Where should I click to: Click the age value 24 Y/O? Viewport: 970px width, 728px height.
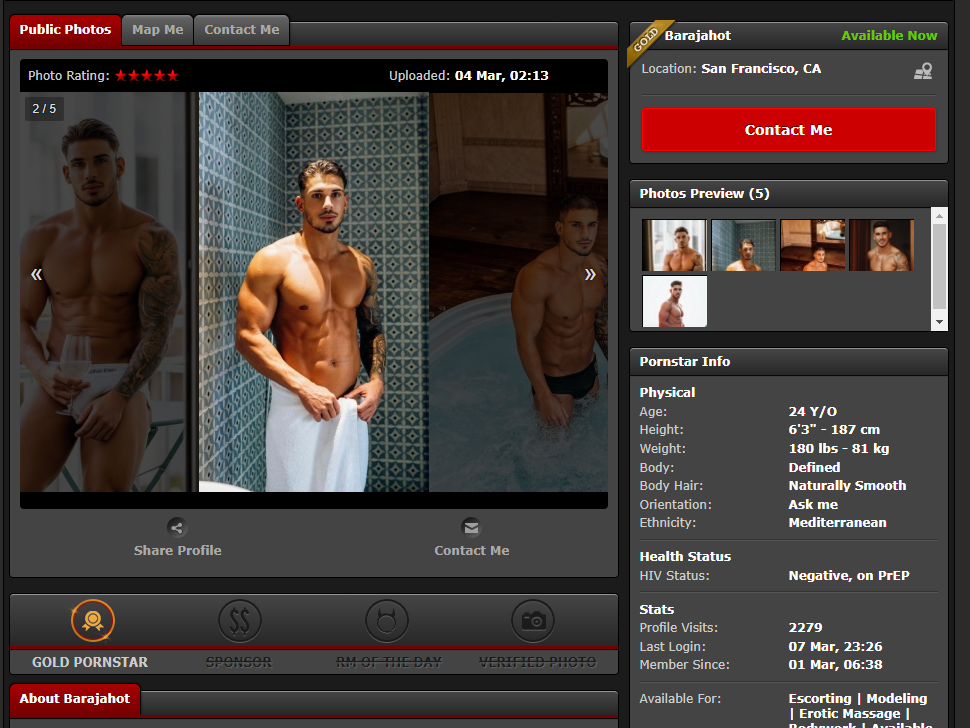tap(813, 412)
